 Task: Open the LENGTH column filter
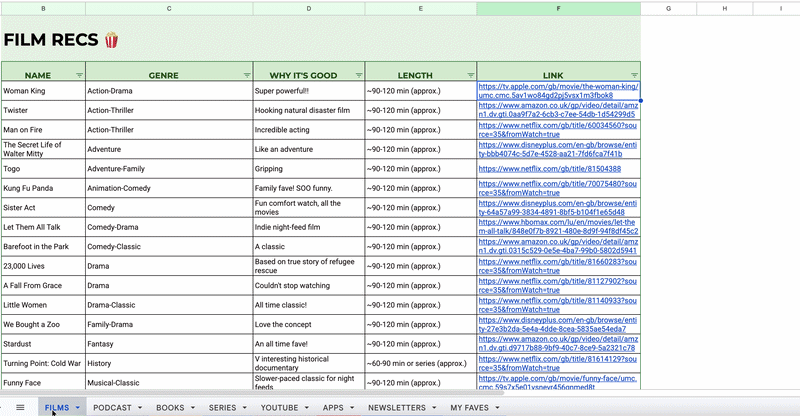pyautogui.click(x=470, y=76)
